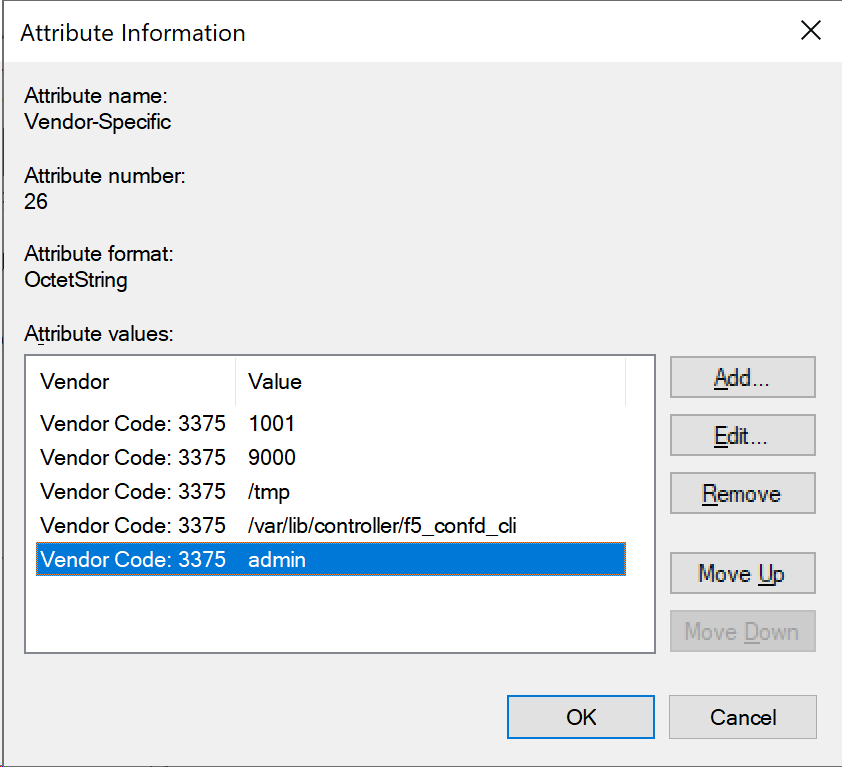842x767 pixels.
Task: Click the Move Up button
Action: pos(742,573)
